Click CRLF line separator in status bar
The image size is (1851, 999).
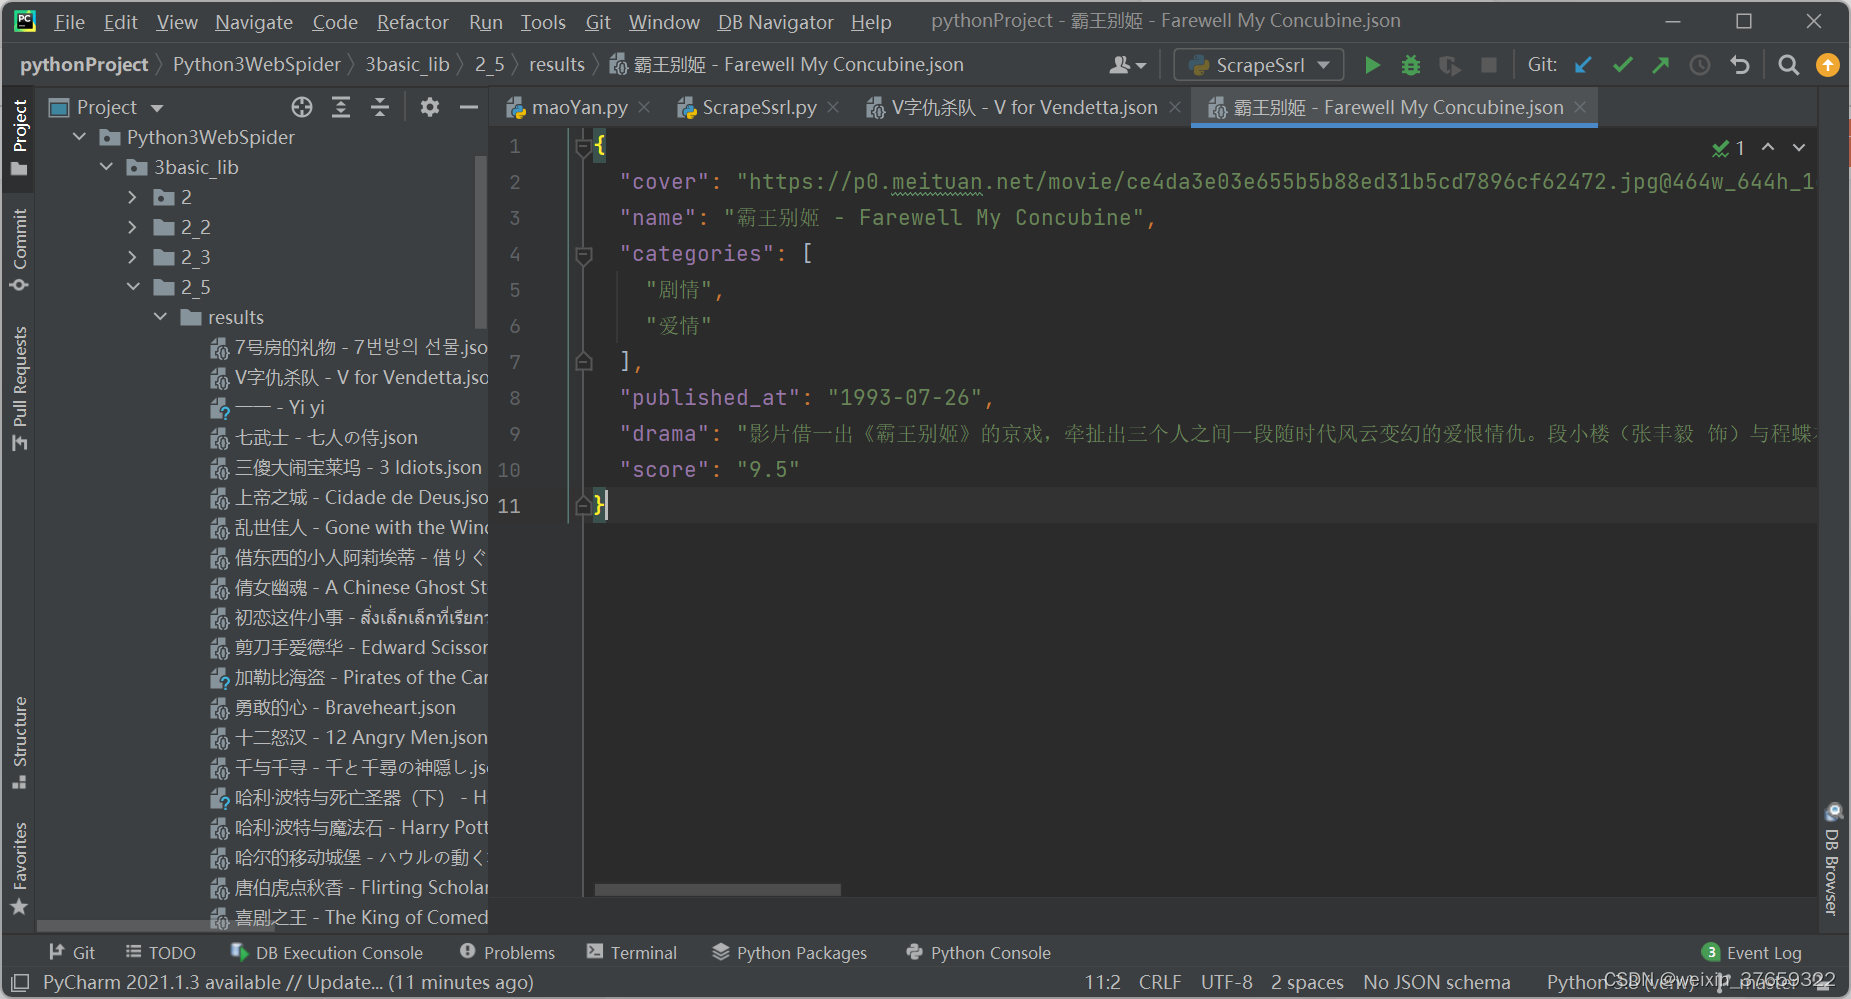coord(1159,982)
